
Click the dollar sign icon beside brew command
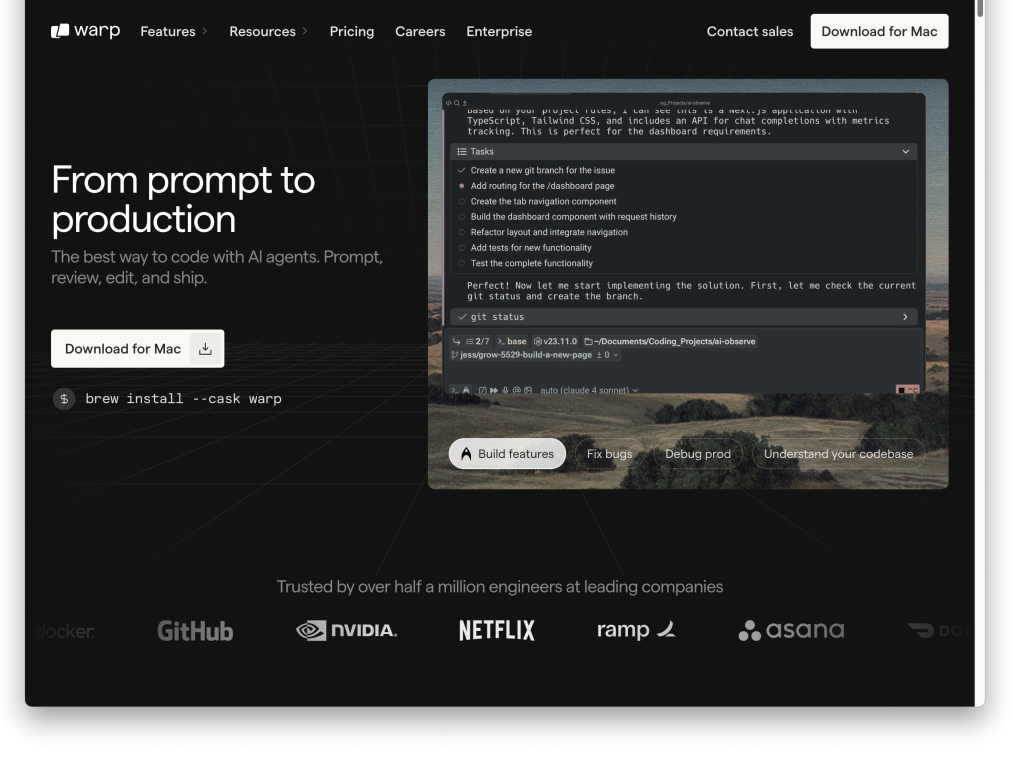click(x=64, y=398)
